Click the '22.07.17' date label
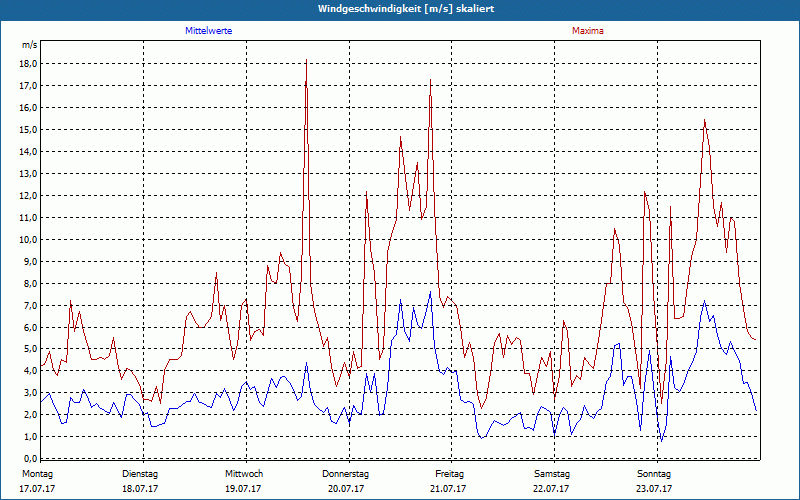Screen dimensions: 800x500 (551, 489)
